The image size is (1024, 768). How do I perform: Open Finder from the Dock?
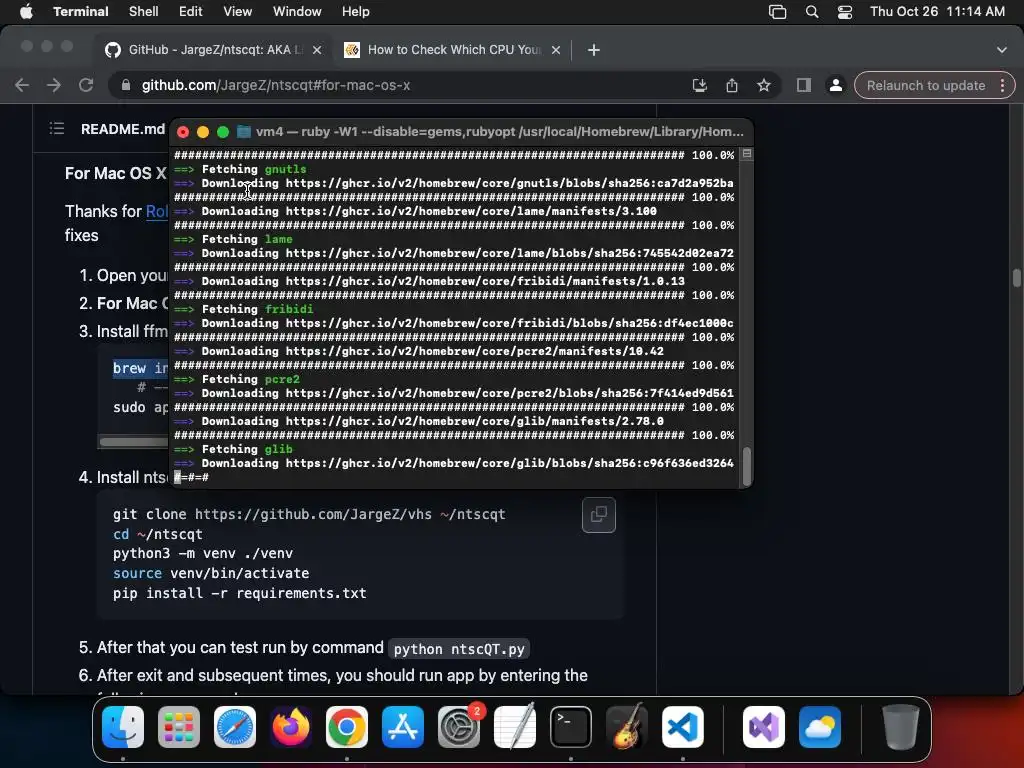(123, 727)
